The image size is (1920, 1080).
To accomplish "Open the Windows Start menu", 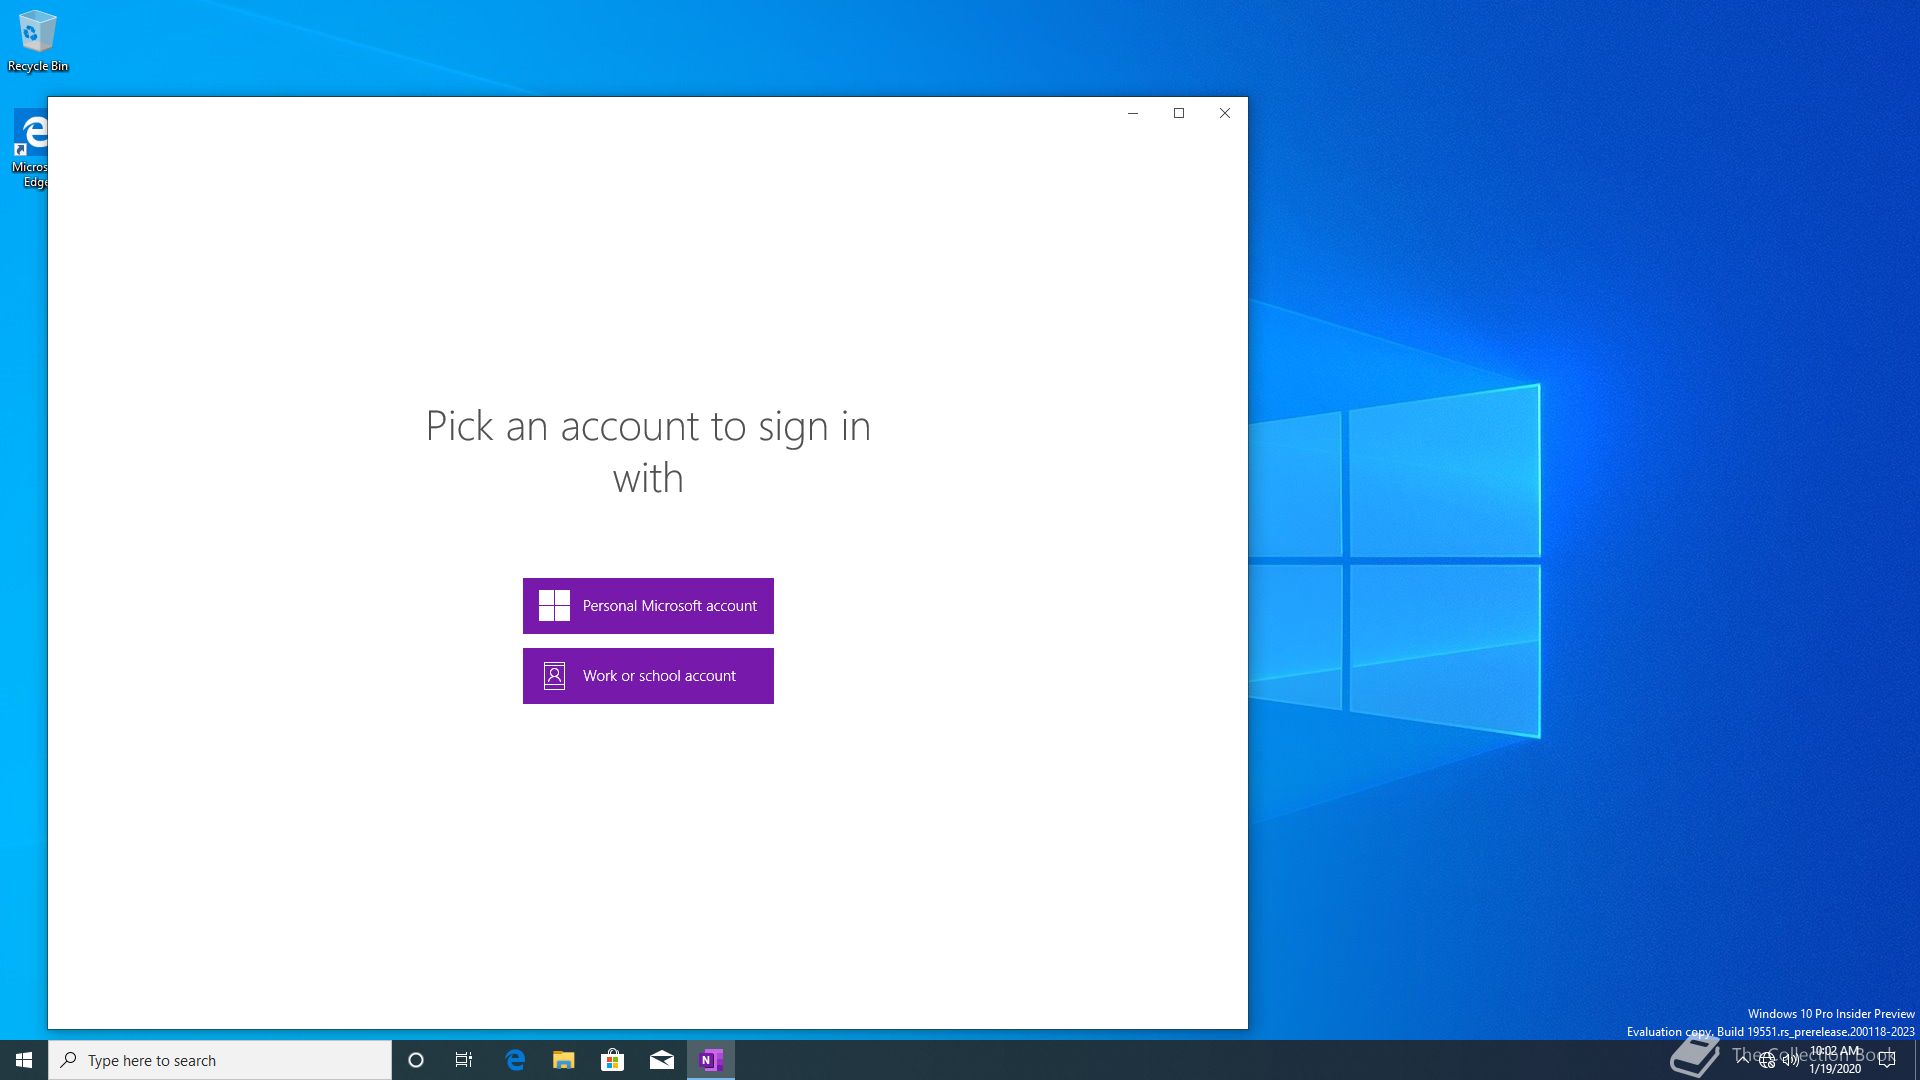I will [24, 1060].
